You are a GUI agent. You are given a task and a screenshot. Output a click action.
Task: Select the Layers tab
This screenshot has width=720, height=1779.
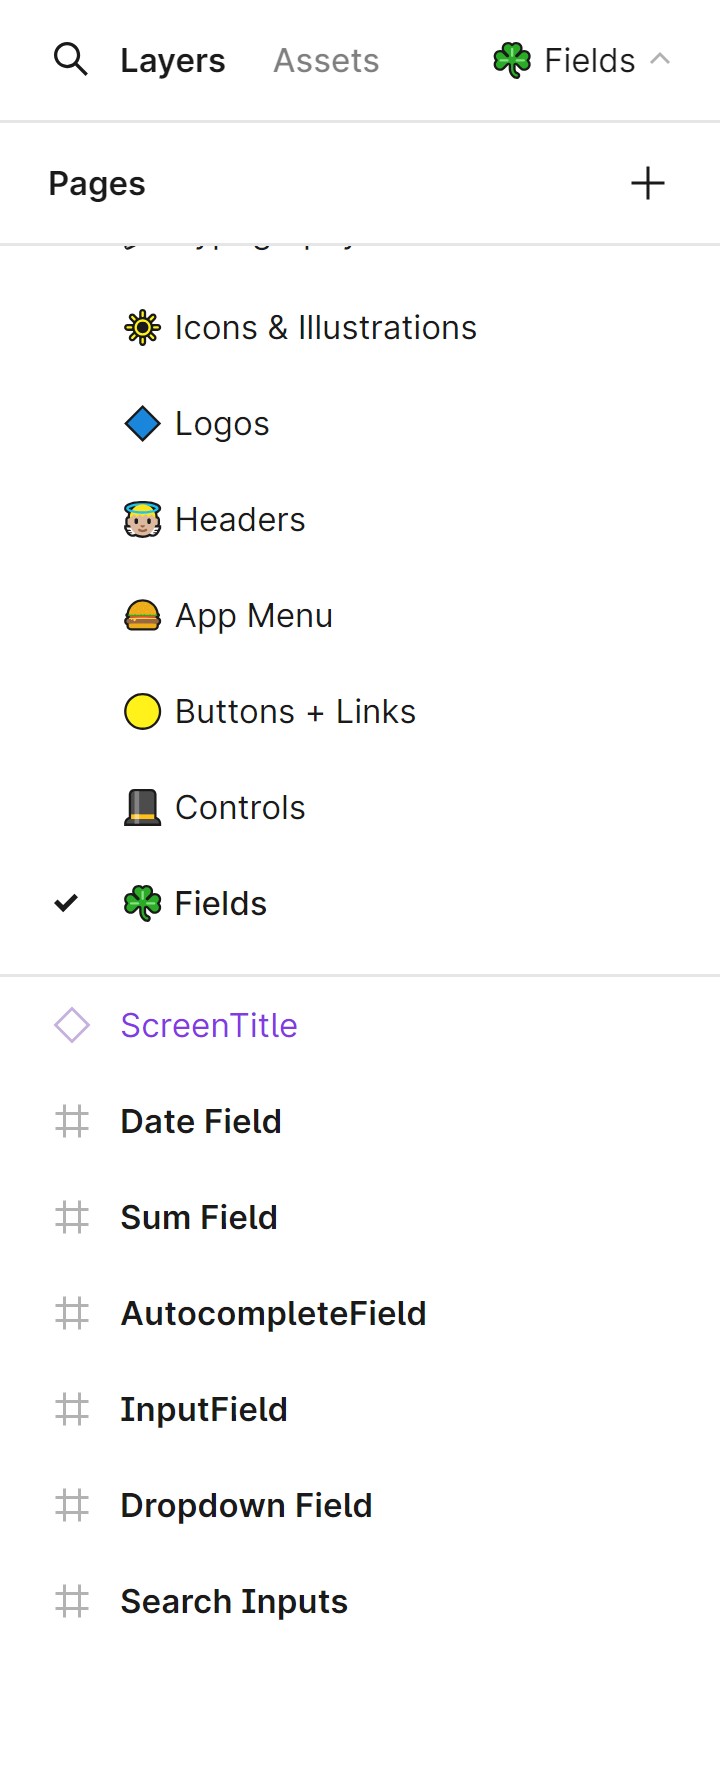173,61
